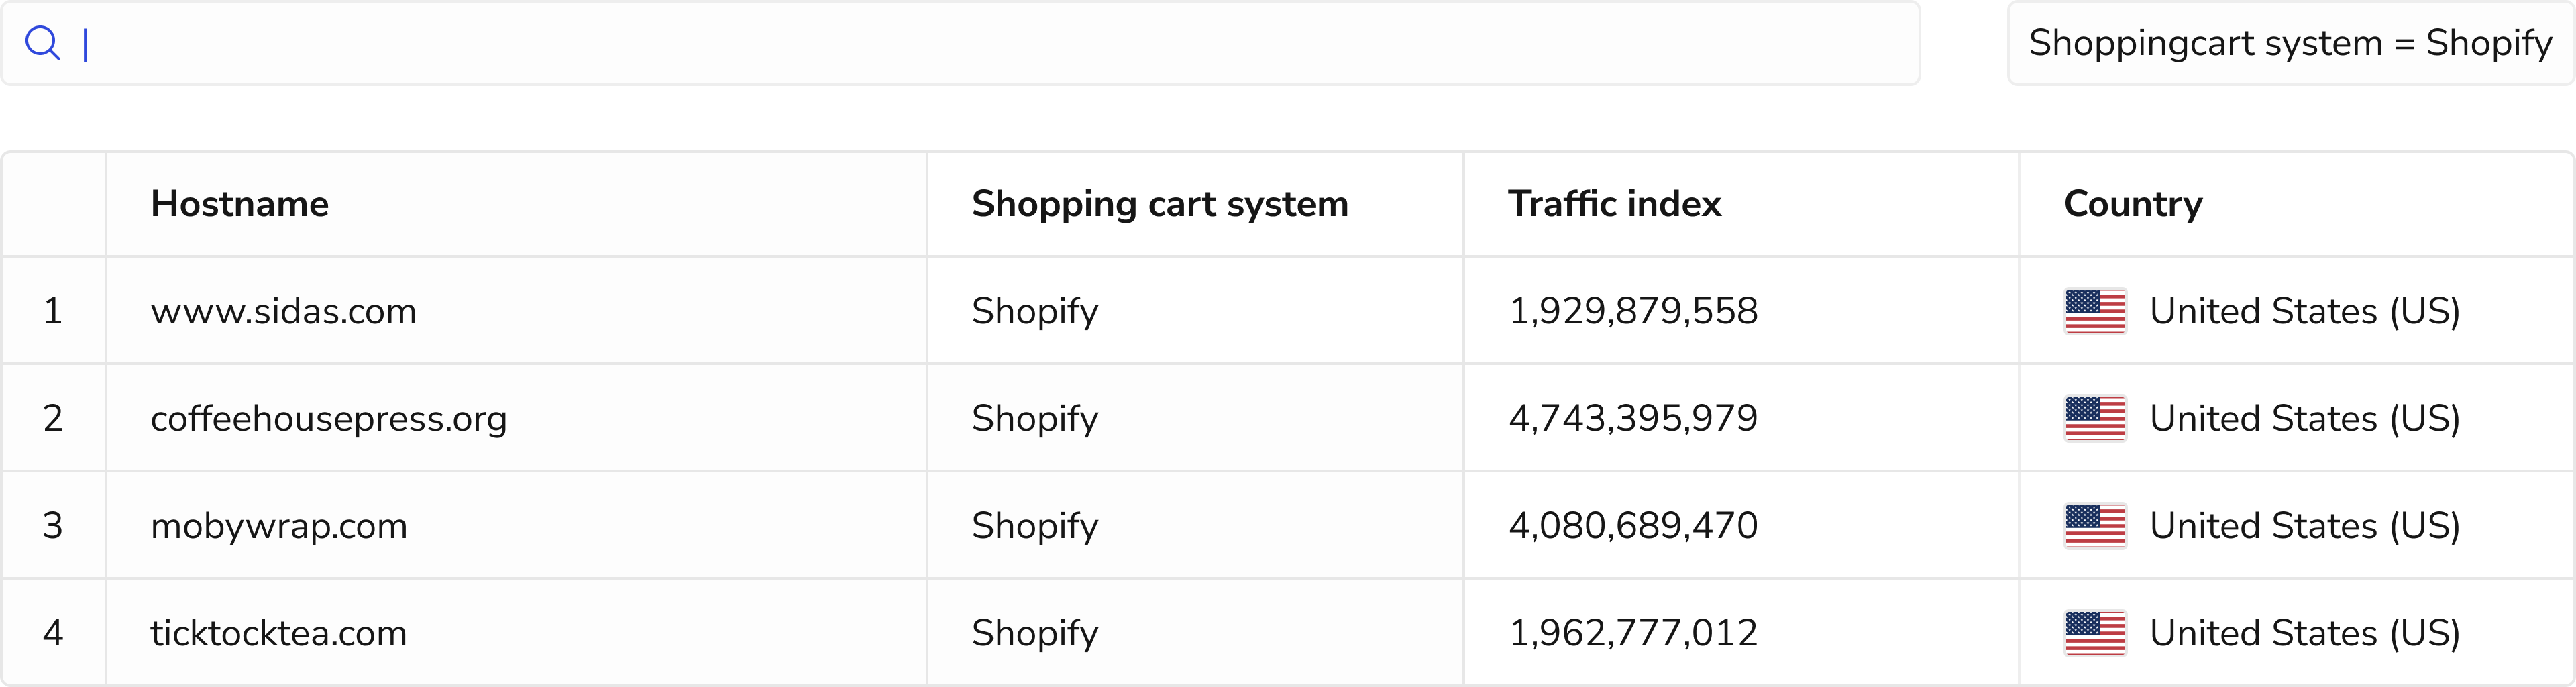The height and width of the screenshot is (687, 2576).
Task: Open the coffeehousepress.org hostname
Action: (x=329, y=418)
